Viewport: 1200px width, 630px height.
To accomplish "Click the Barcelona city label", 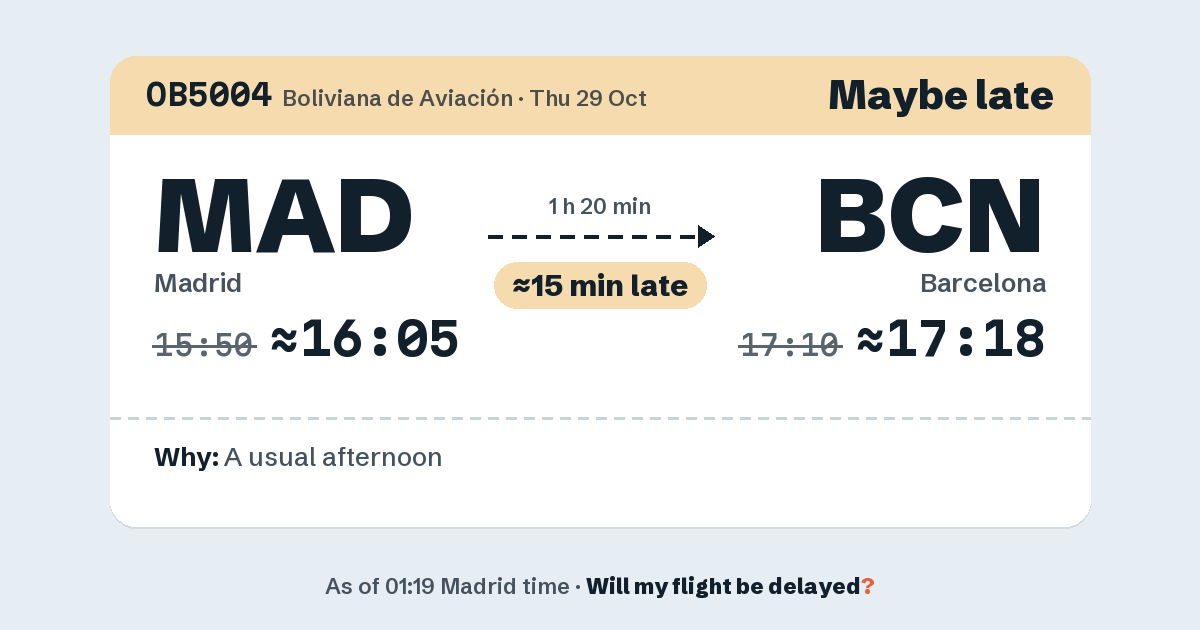I will 983,283.
